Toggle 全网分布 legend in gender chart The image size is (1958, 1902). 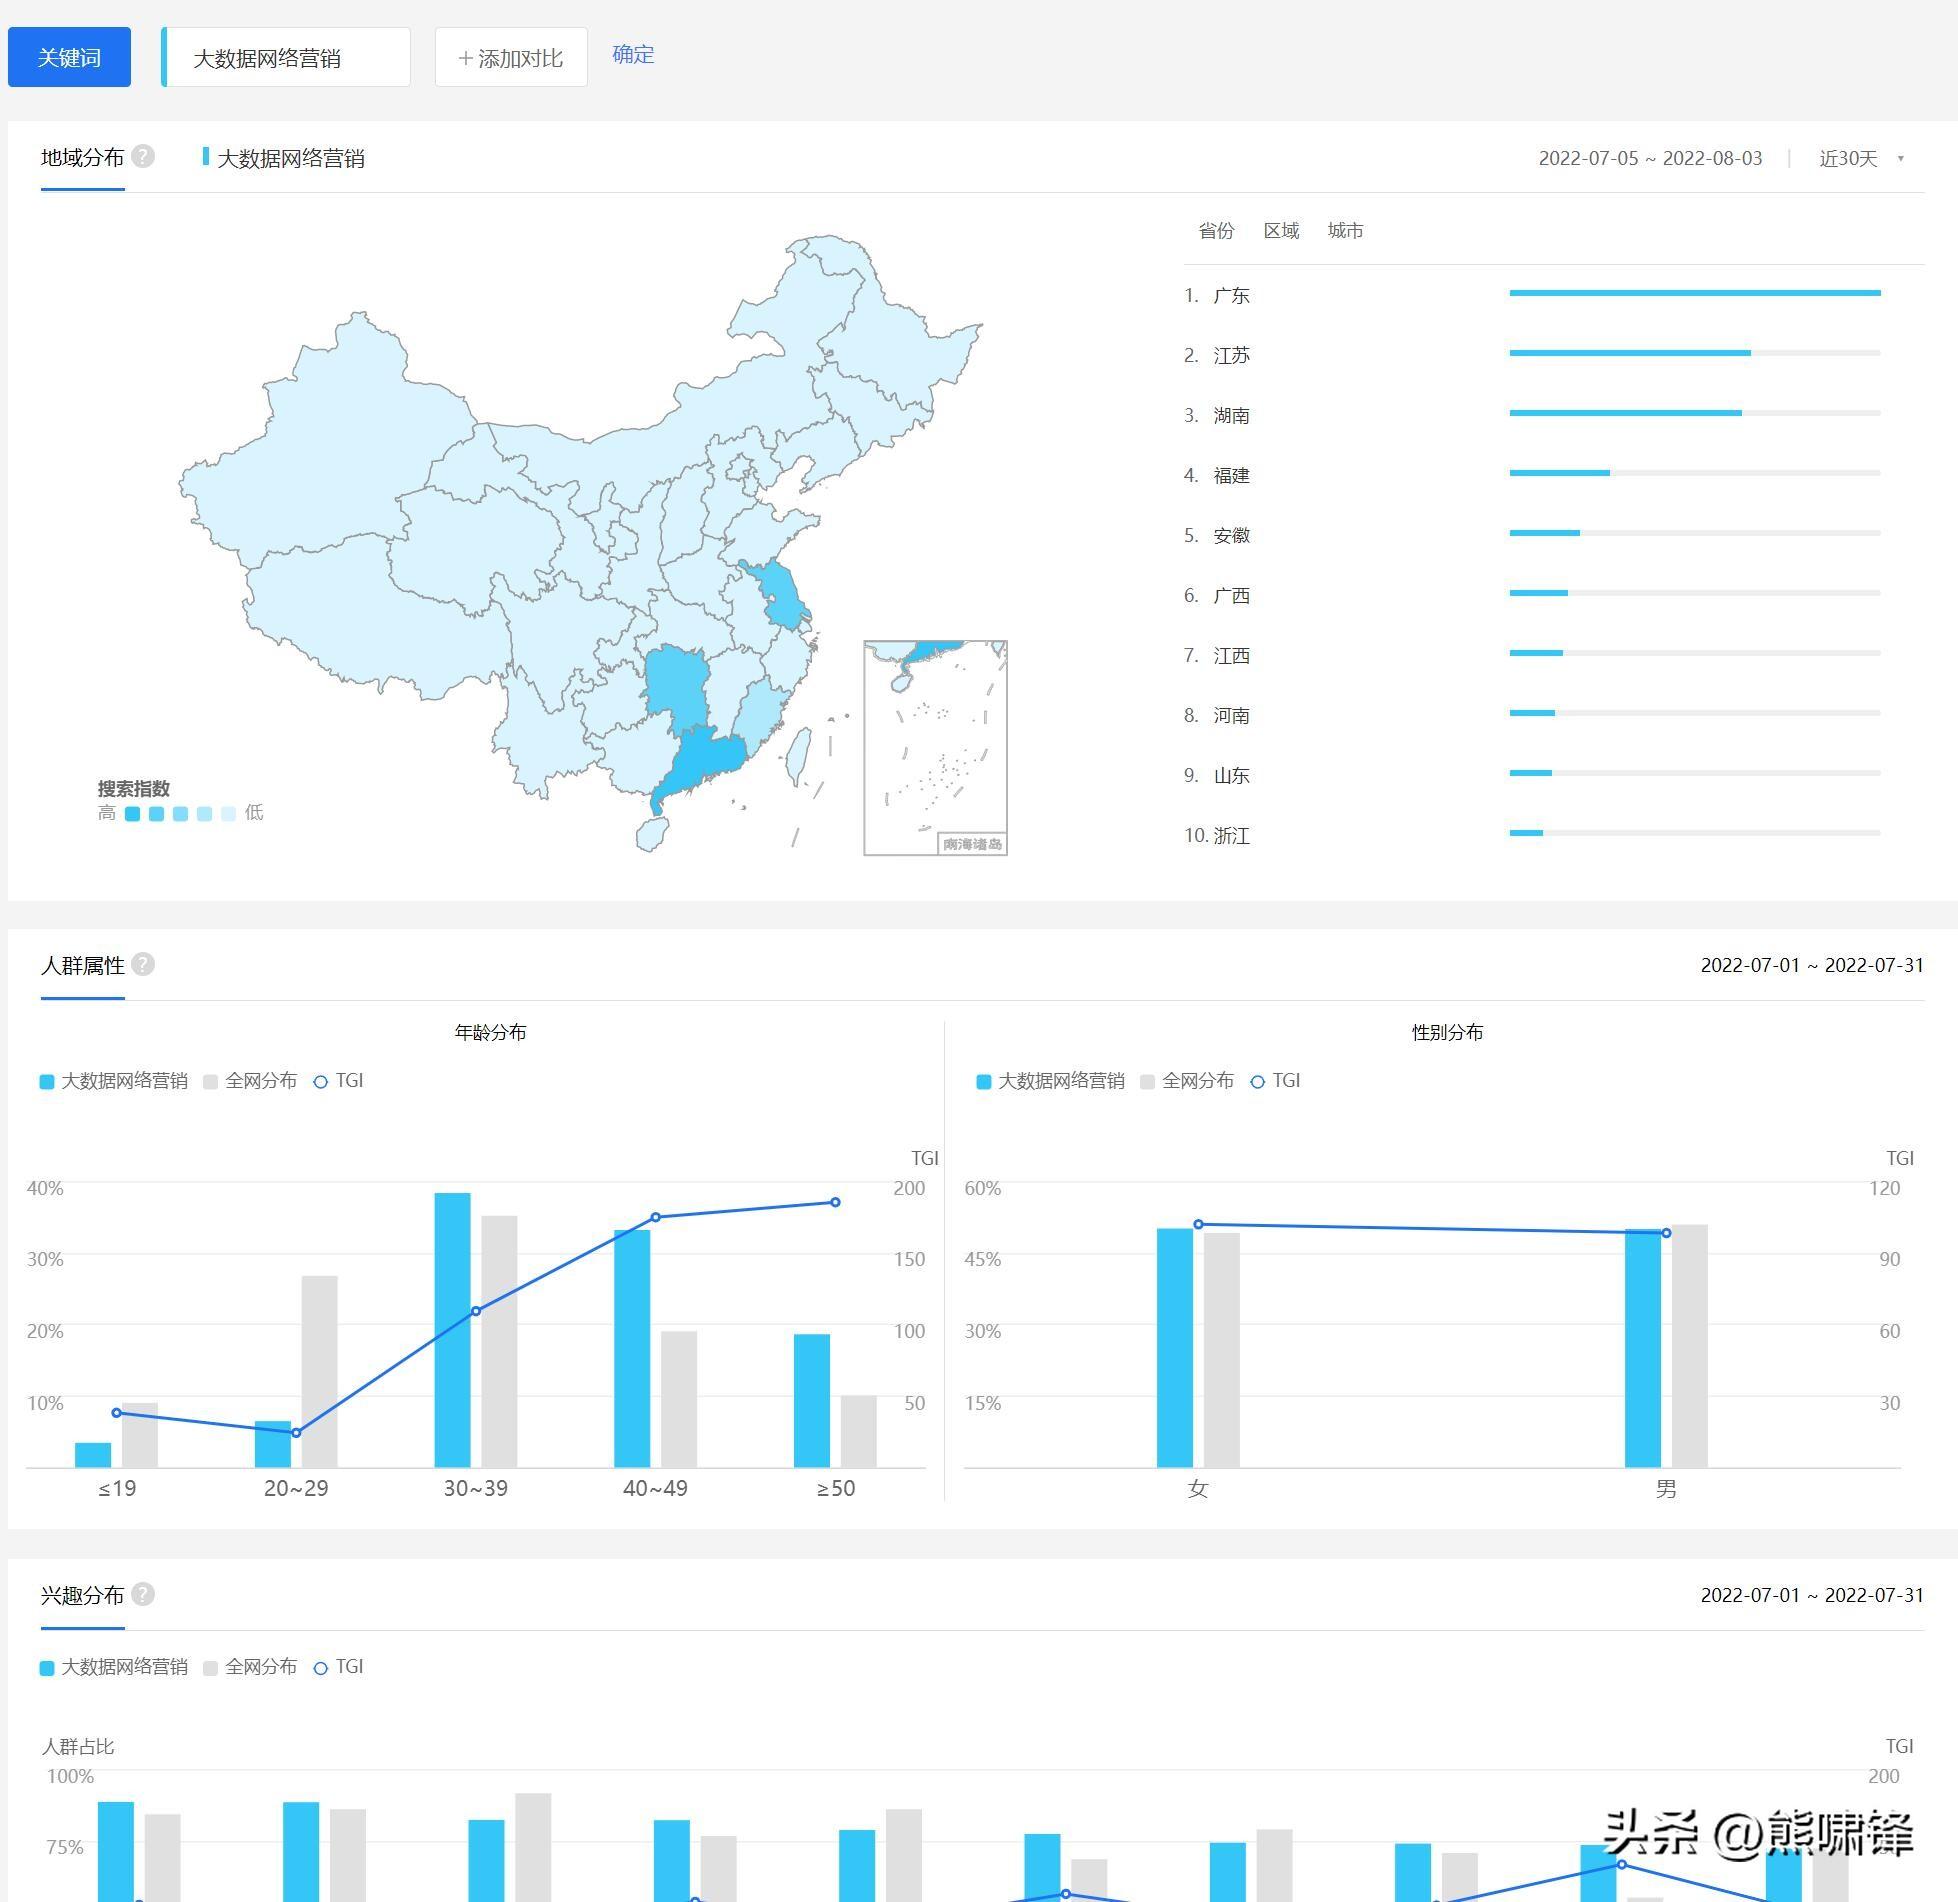click(x=1187, y=1081)
